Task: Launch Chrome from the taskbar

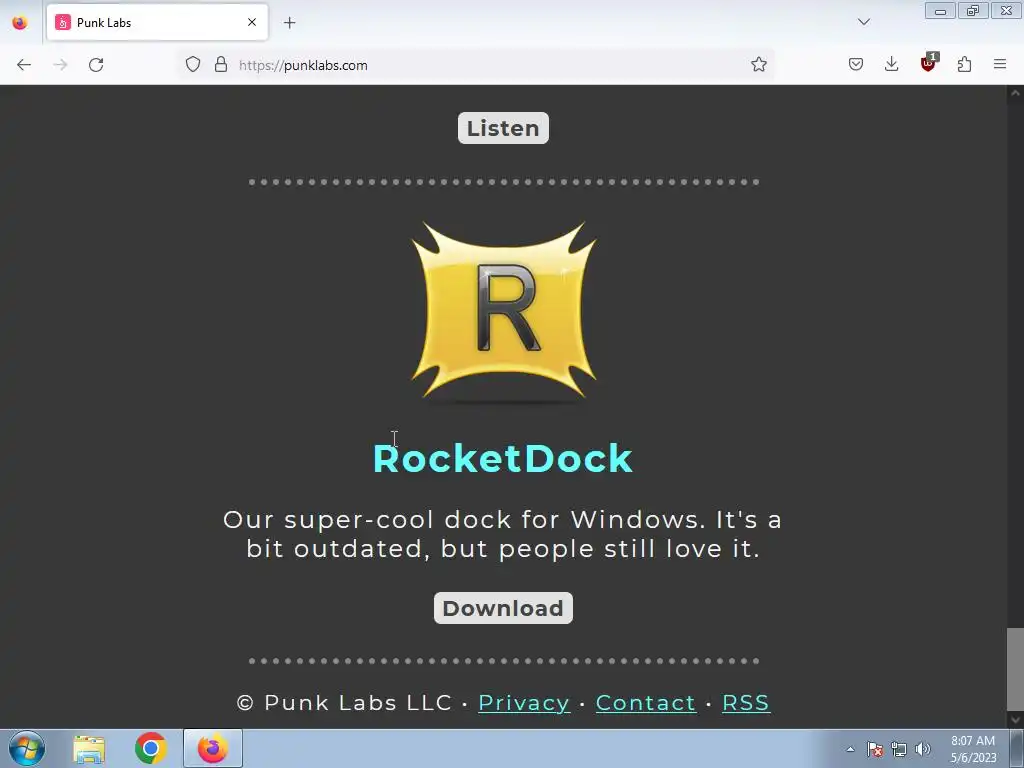Action: point(151,748)
